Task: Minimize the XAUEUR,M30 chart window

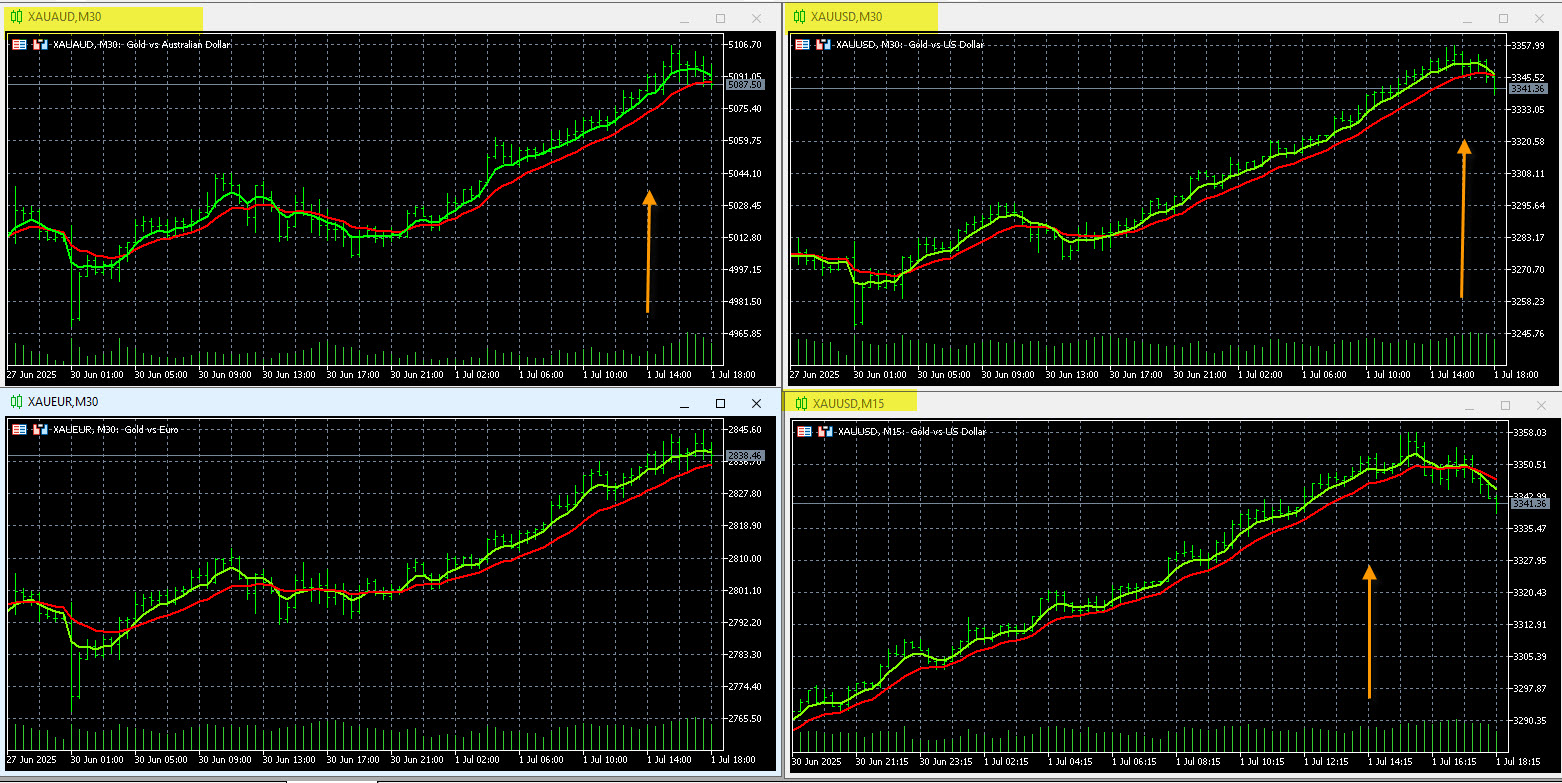Action: point(684,404)
